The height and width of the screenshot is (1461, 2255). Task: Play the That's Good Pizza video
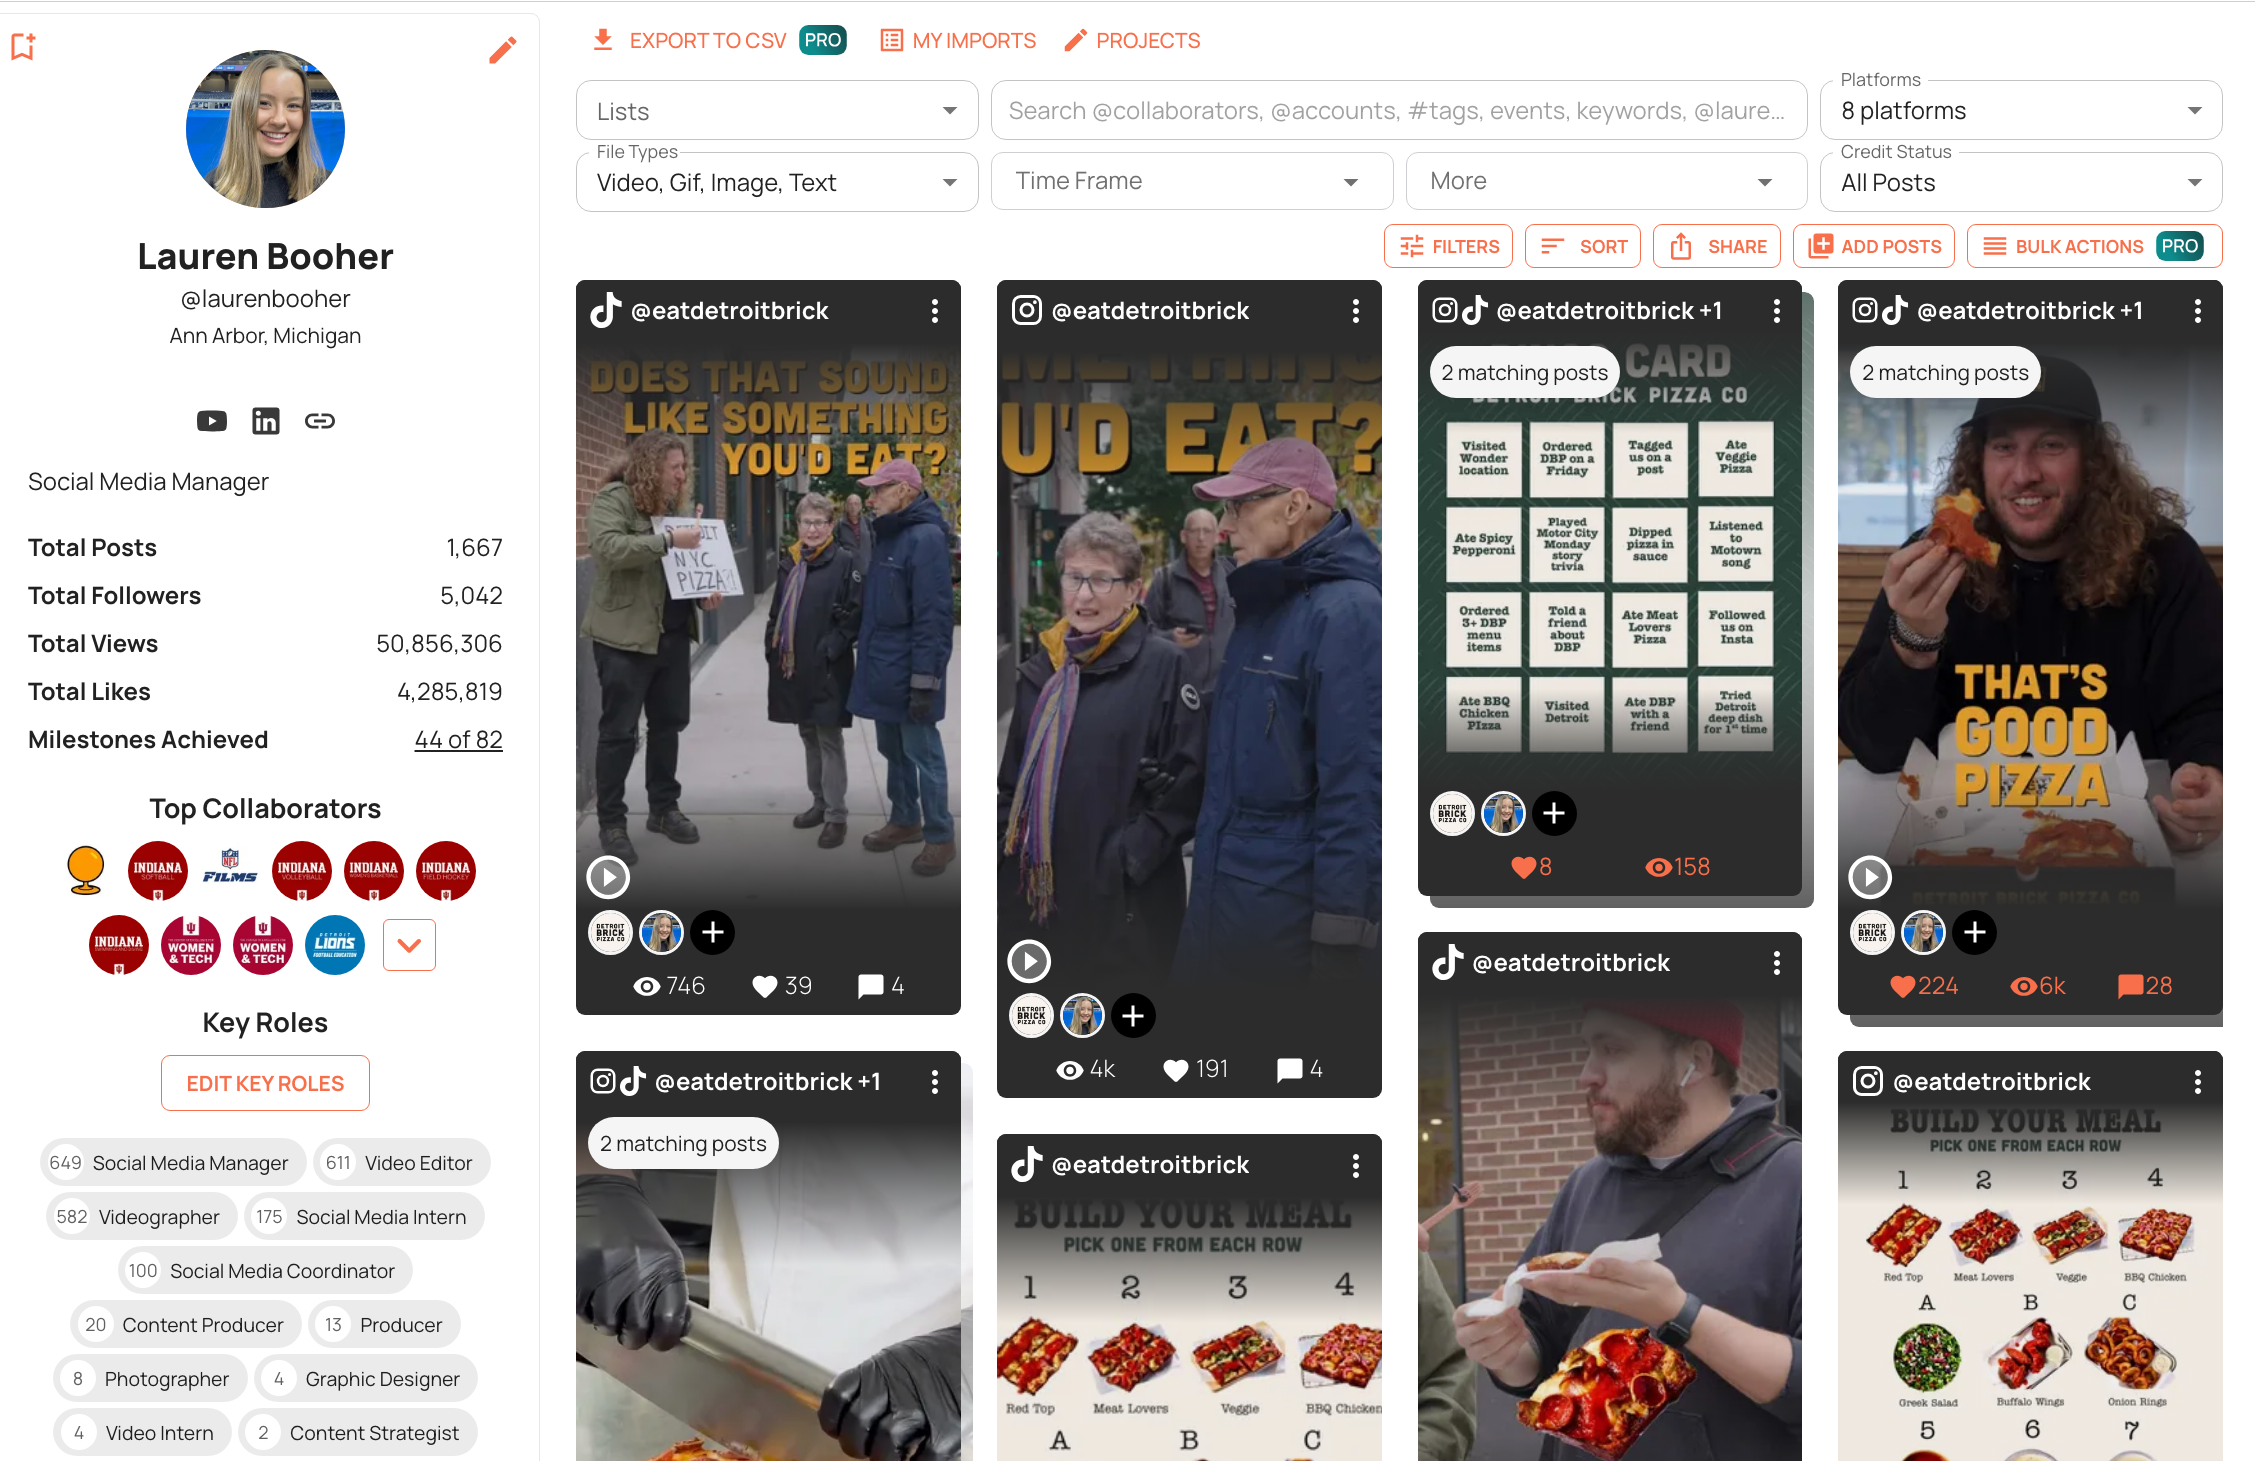point(1870,877)
